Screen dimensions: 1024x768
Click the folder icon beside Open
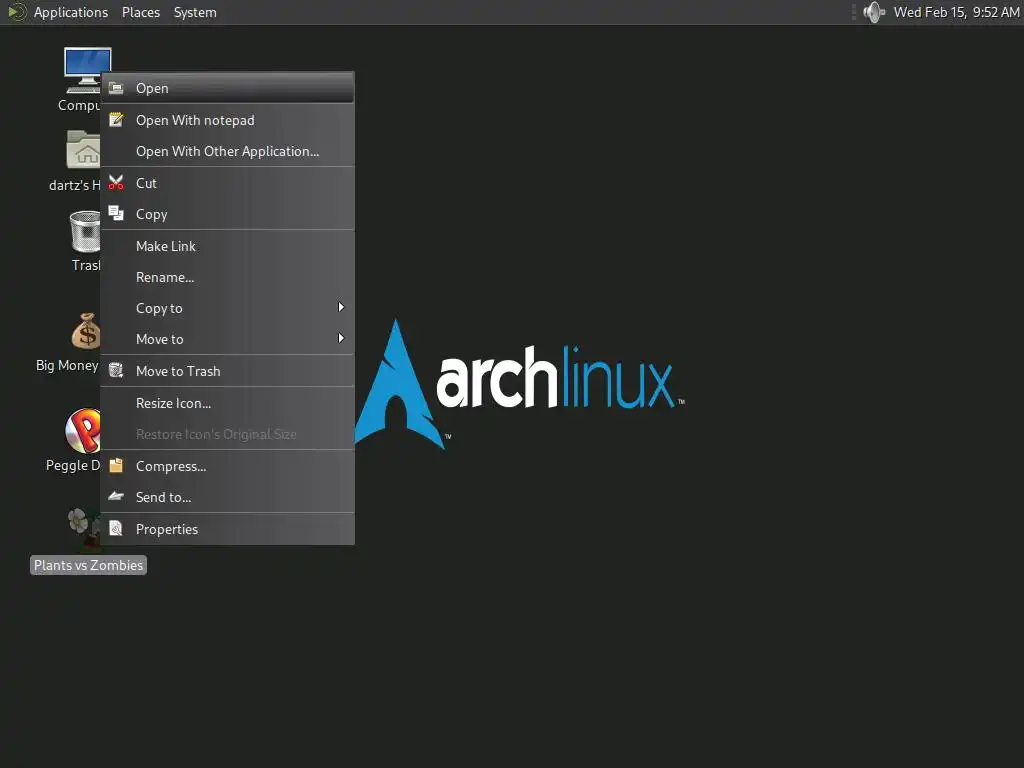[116, 88]
